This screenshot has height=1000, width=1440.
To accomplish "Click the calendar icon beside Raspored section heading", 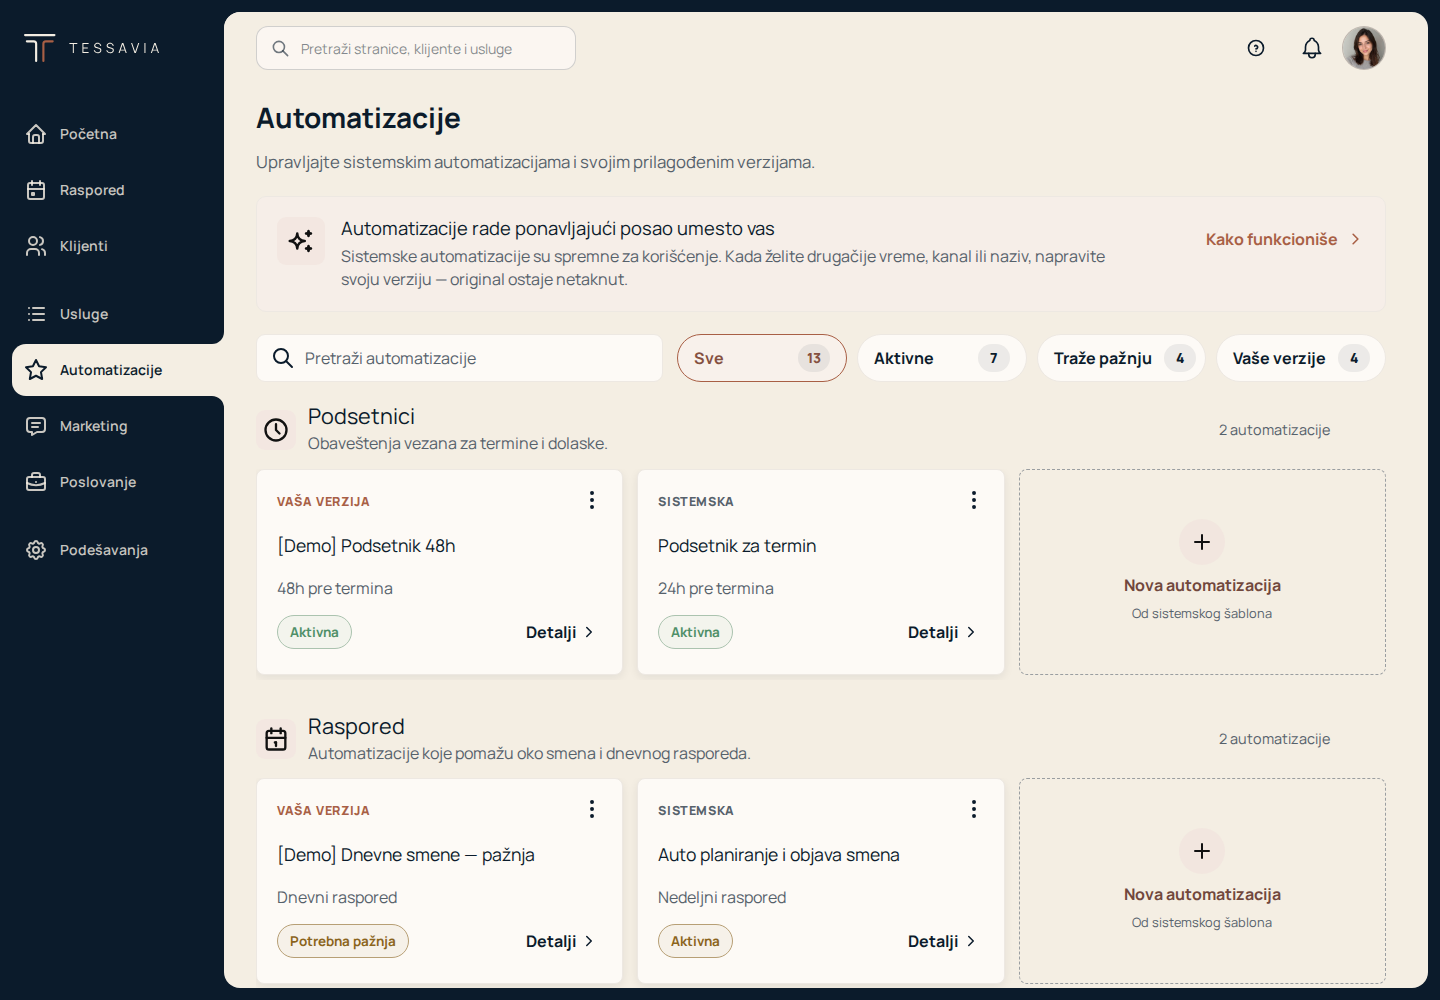I will pos(276,739).
